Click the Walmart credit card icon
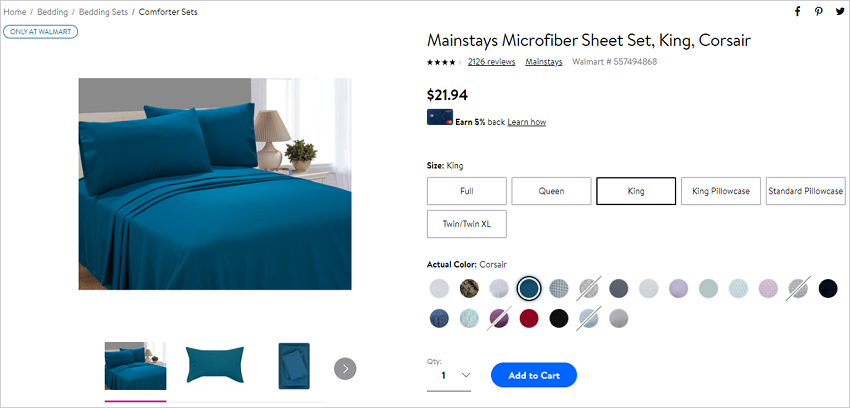Screen dimensions: 850x408 [440, 117]
